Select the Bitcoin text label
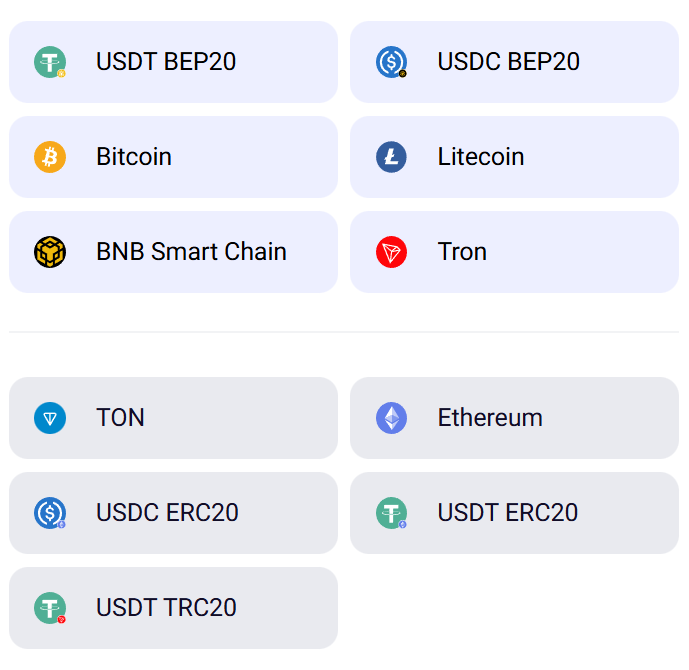Screen dimensions: 689x670 pyautogui.click(x=134, y=157)
